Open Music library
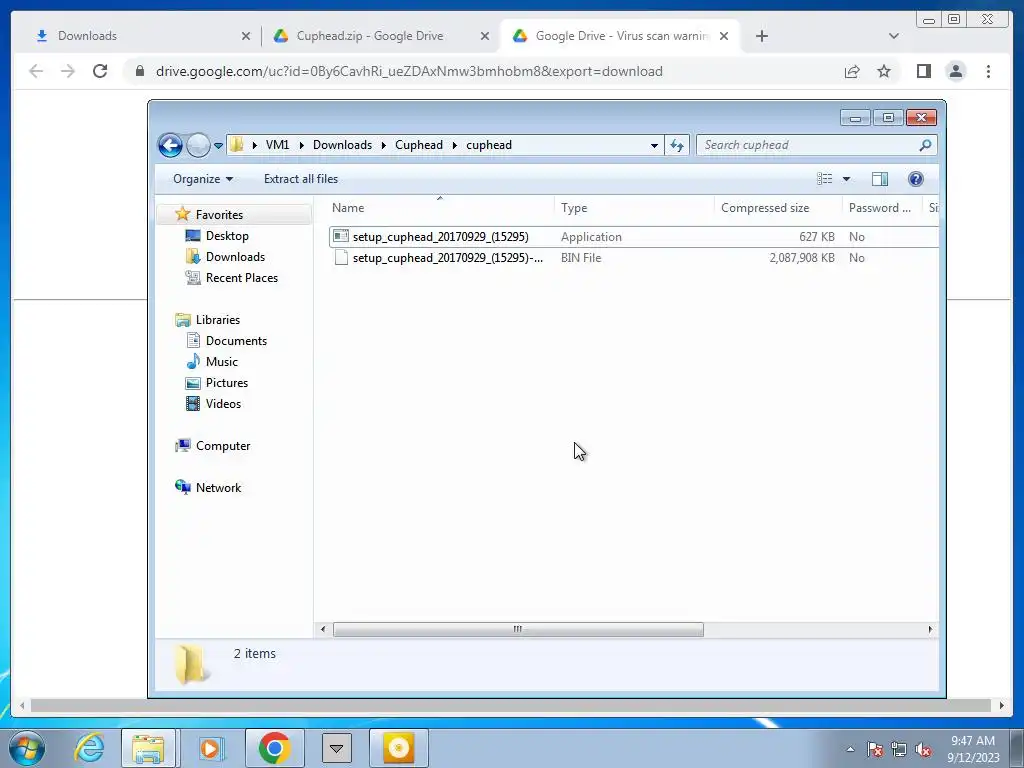Screen dimensions: 1024x768 point(221,362)
